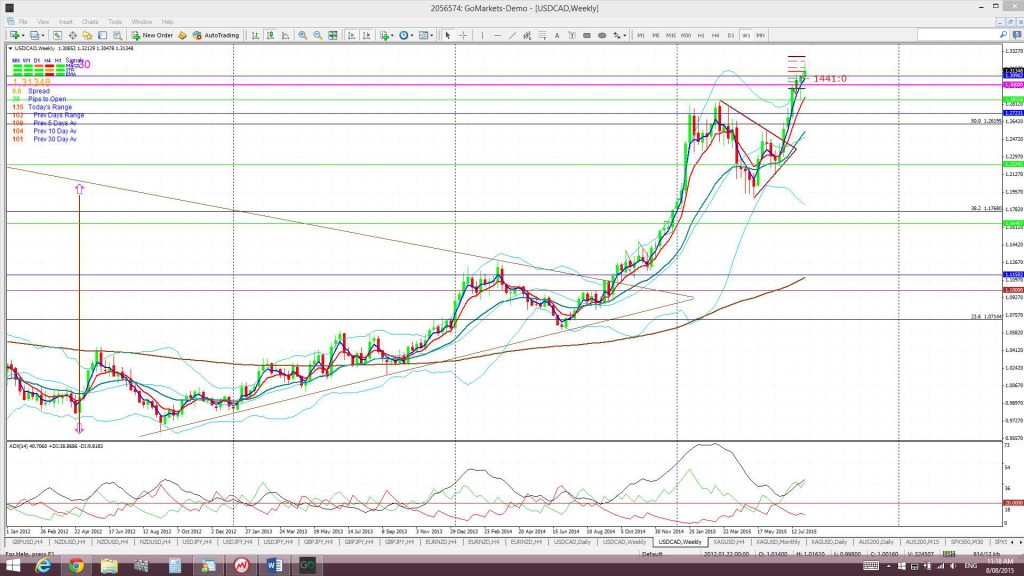Switch to D1 timeframe
The width and height of the screenshot is (1024, 576).
[x=731, y=35]
